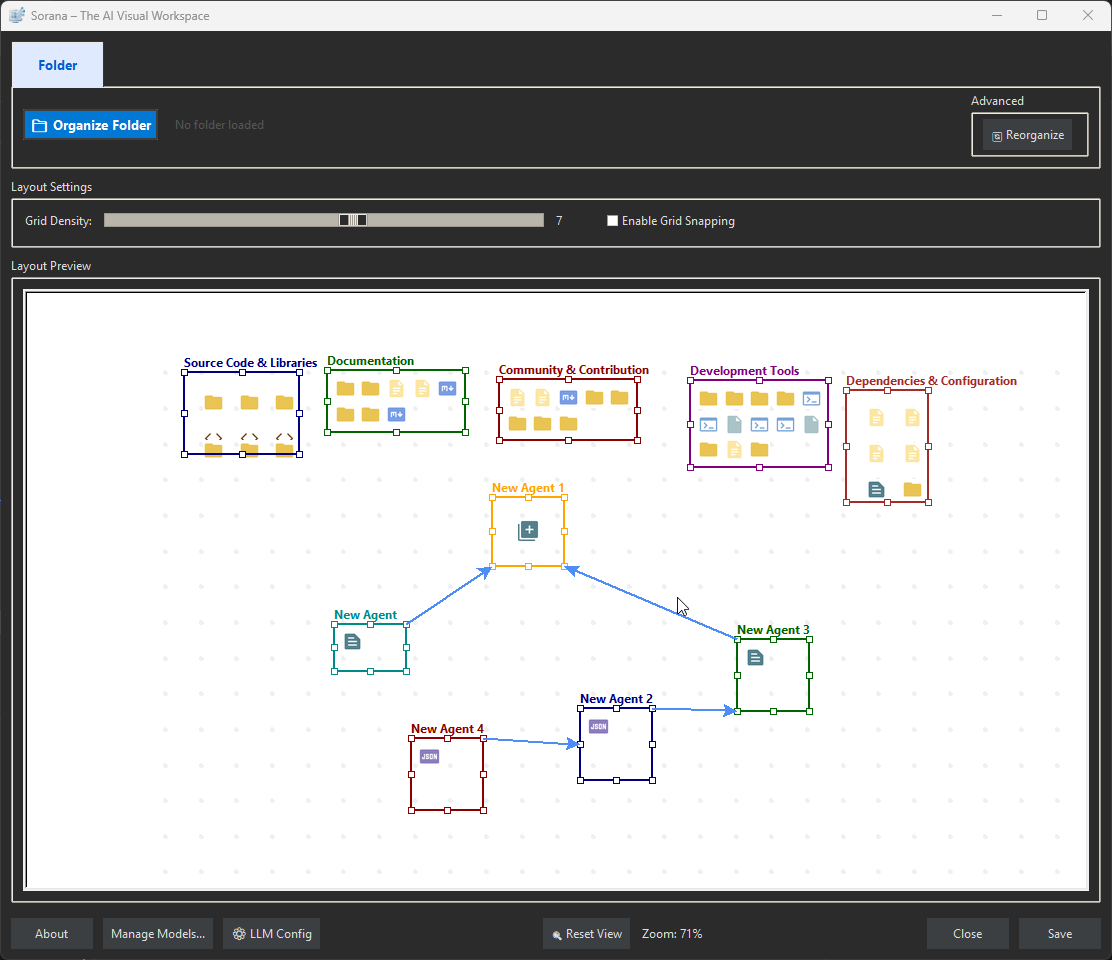
Task: Click the Zoom 71% indicator
Action: (x=671, y=933)
